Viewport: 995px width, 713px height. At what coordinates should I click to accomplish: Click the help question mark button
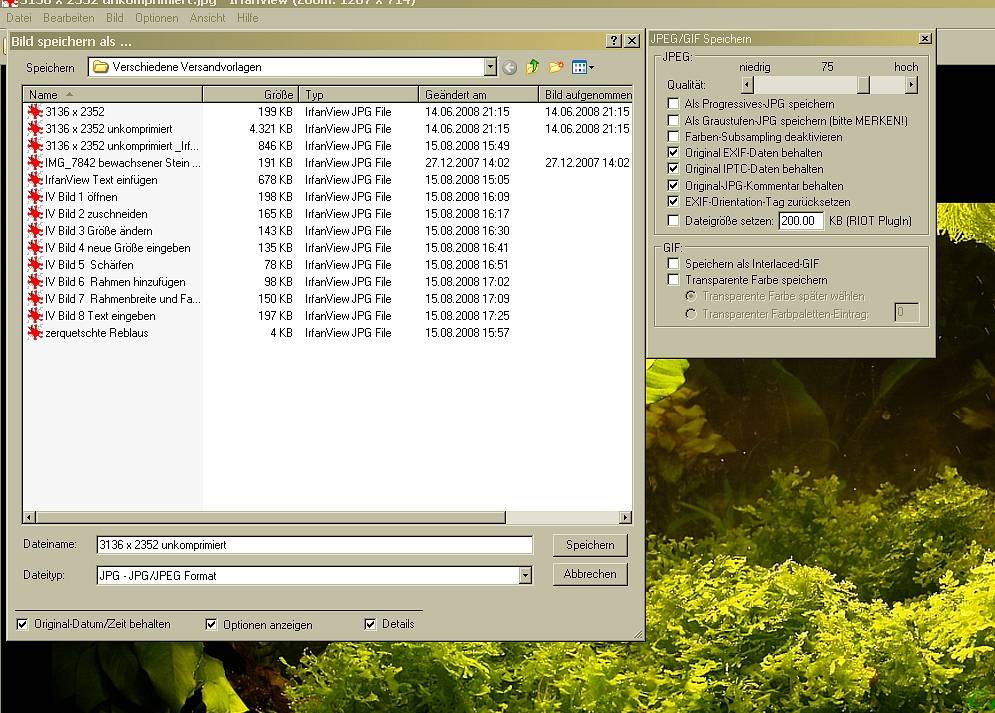point(614,41)
